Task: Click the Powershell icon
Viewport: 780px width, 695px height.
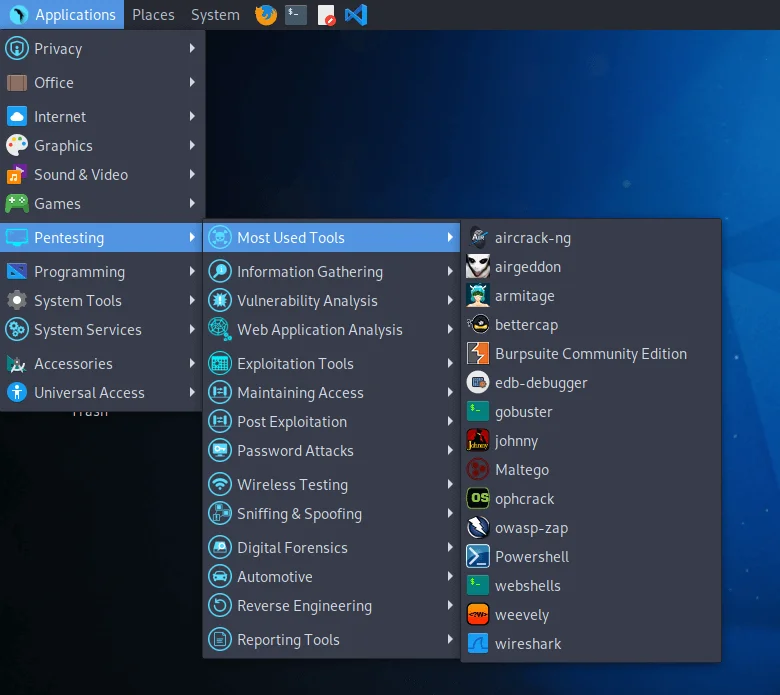Action: 478,557
